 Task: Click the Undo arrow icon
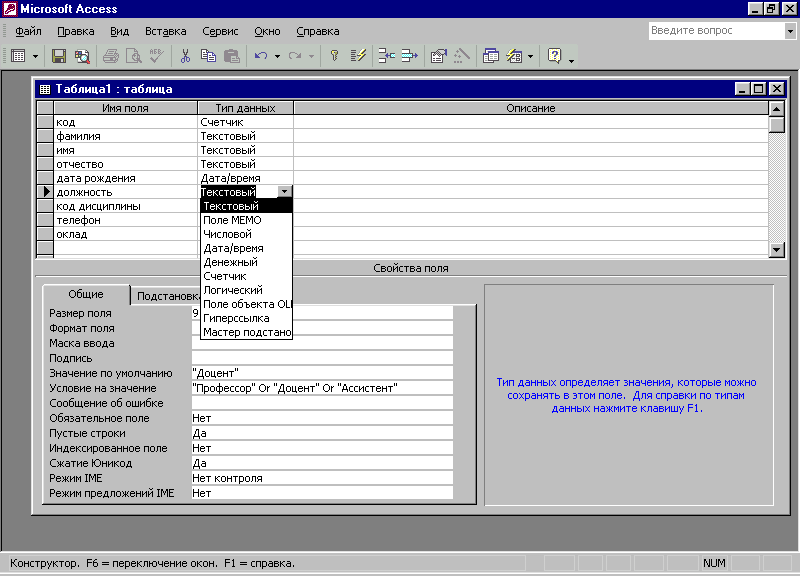[260, 57]
